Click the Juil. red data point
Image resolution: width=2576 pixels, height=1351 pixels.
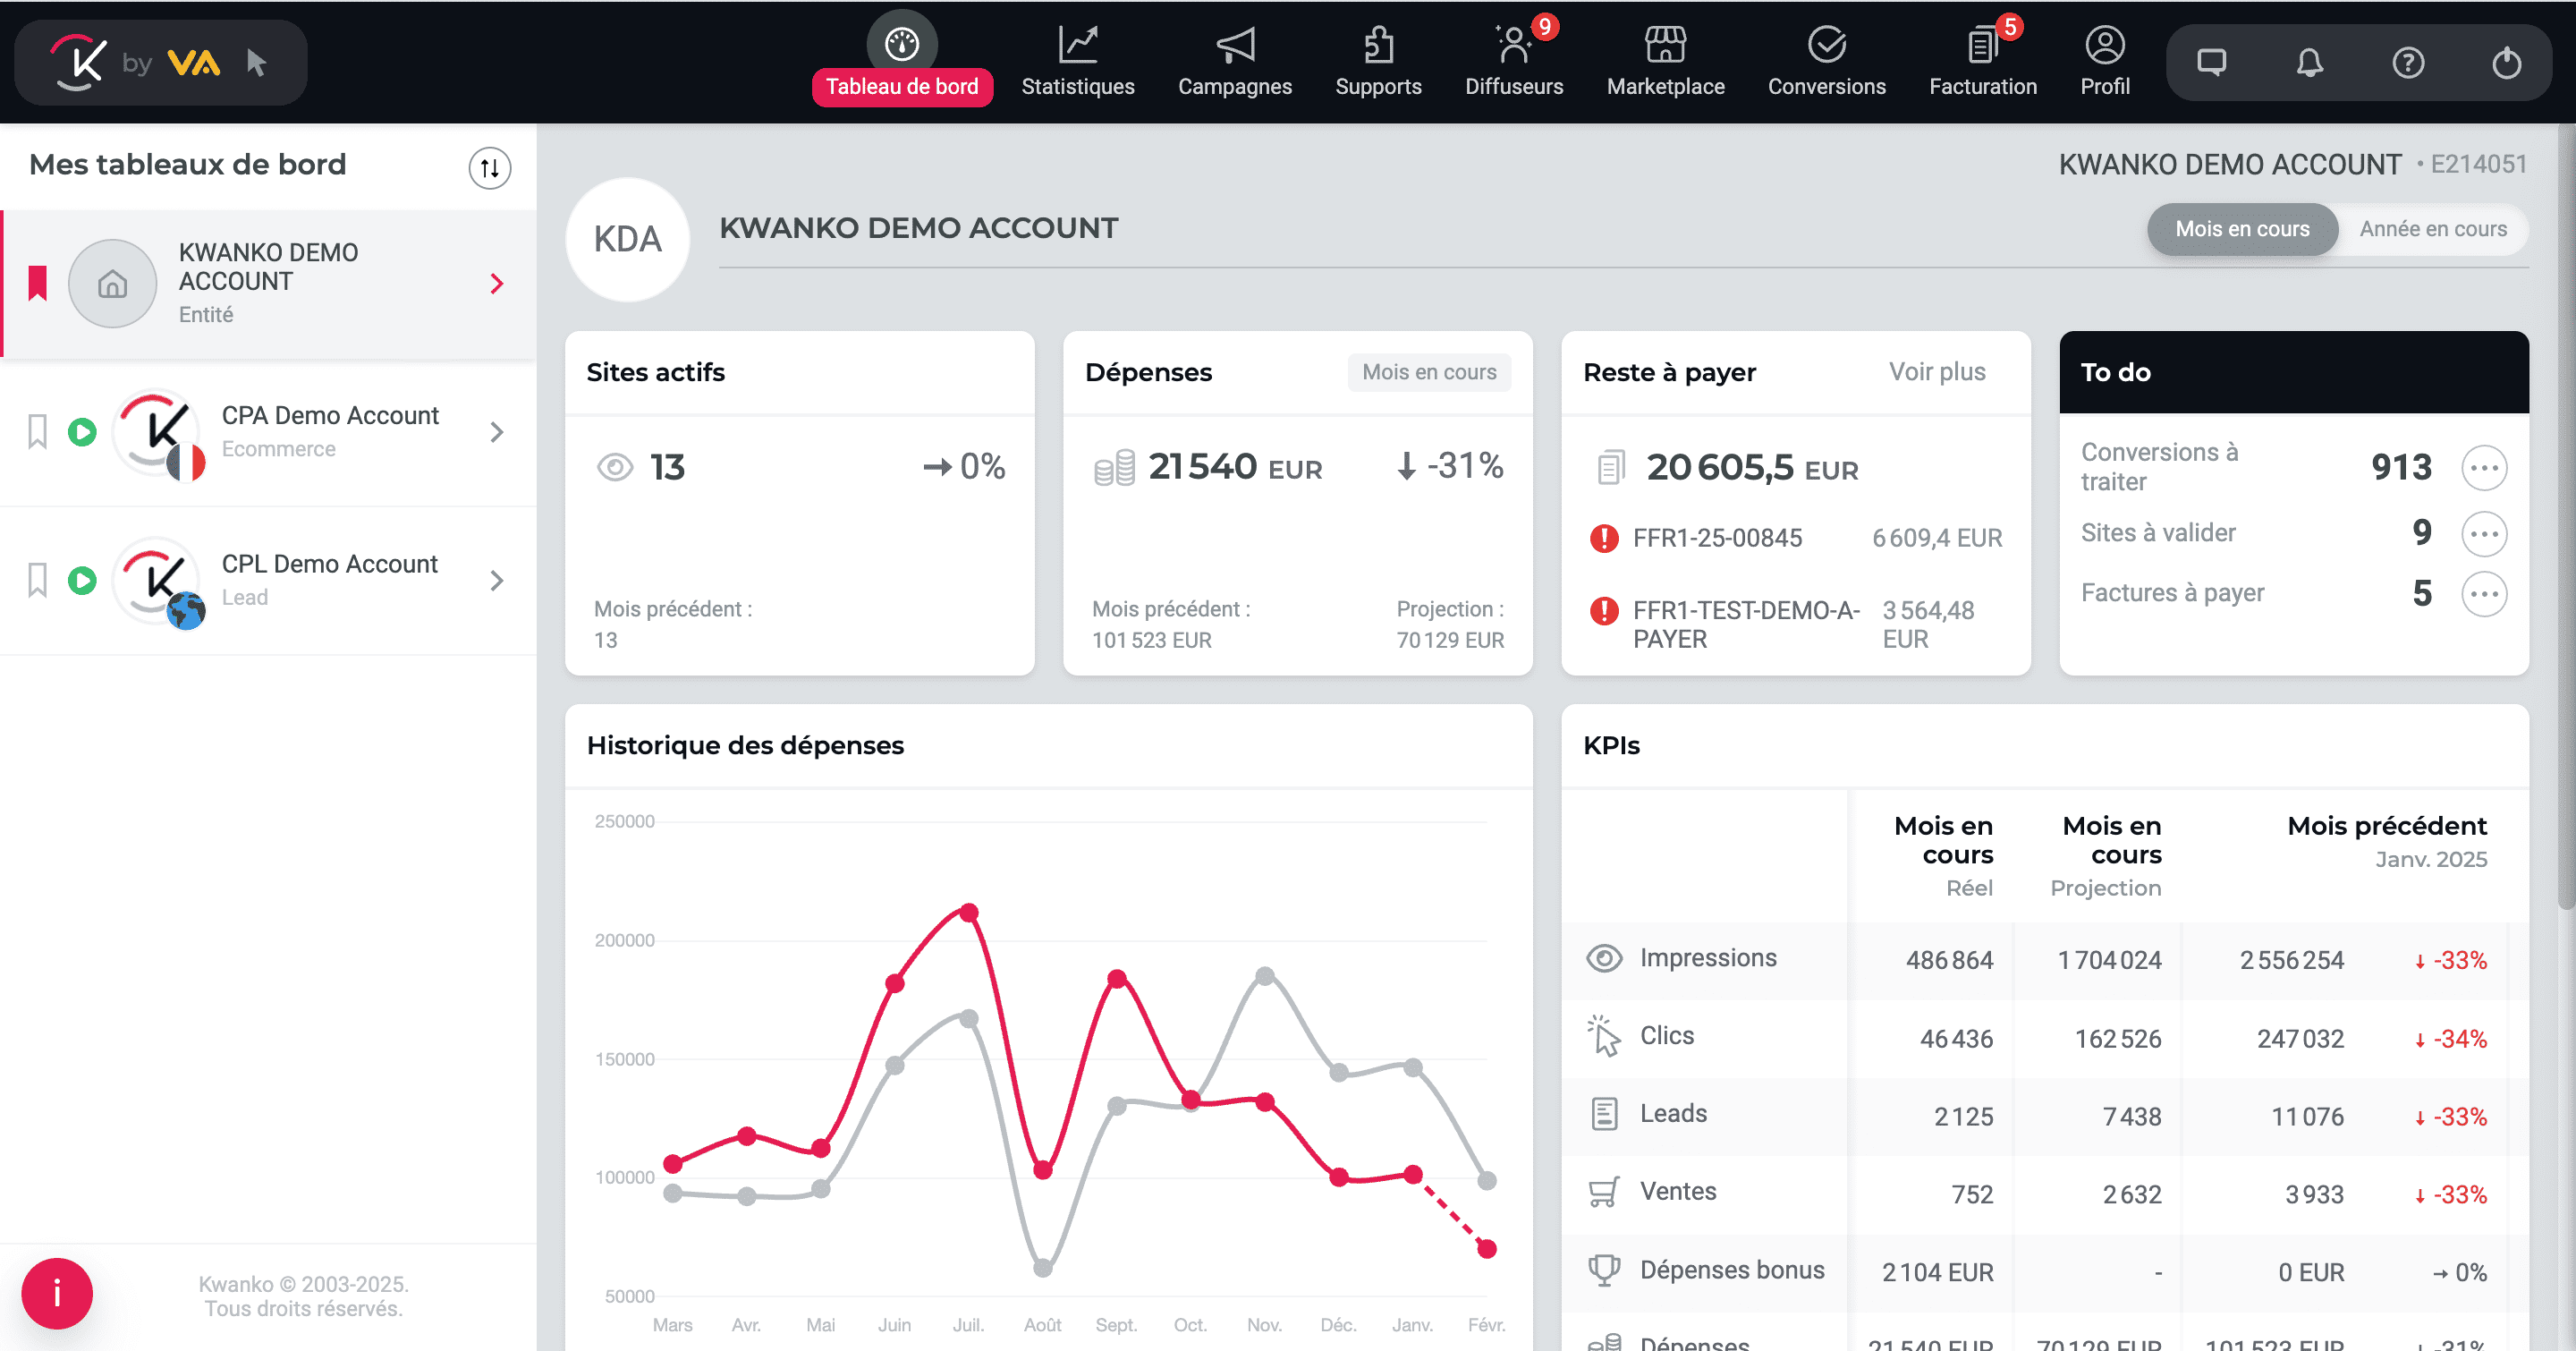coord(968,912)
